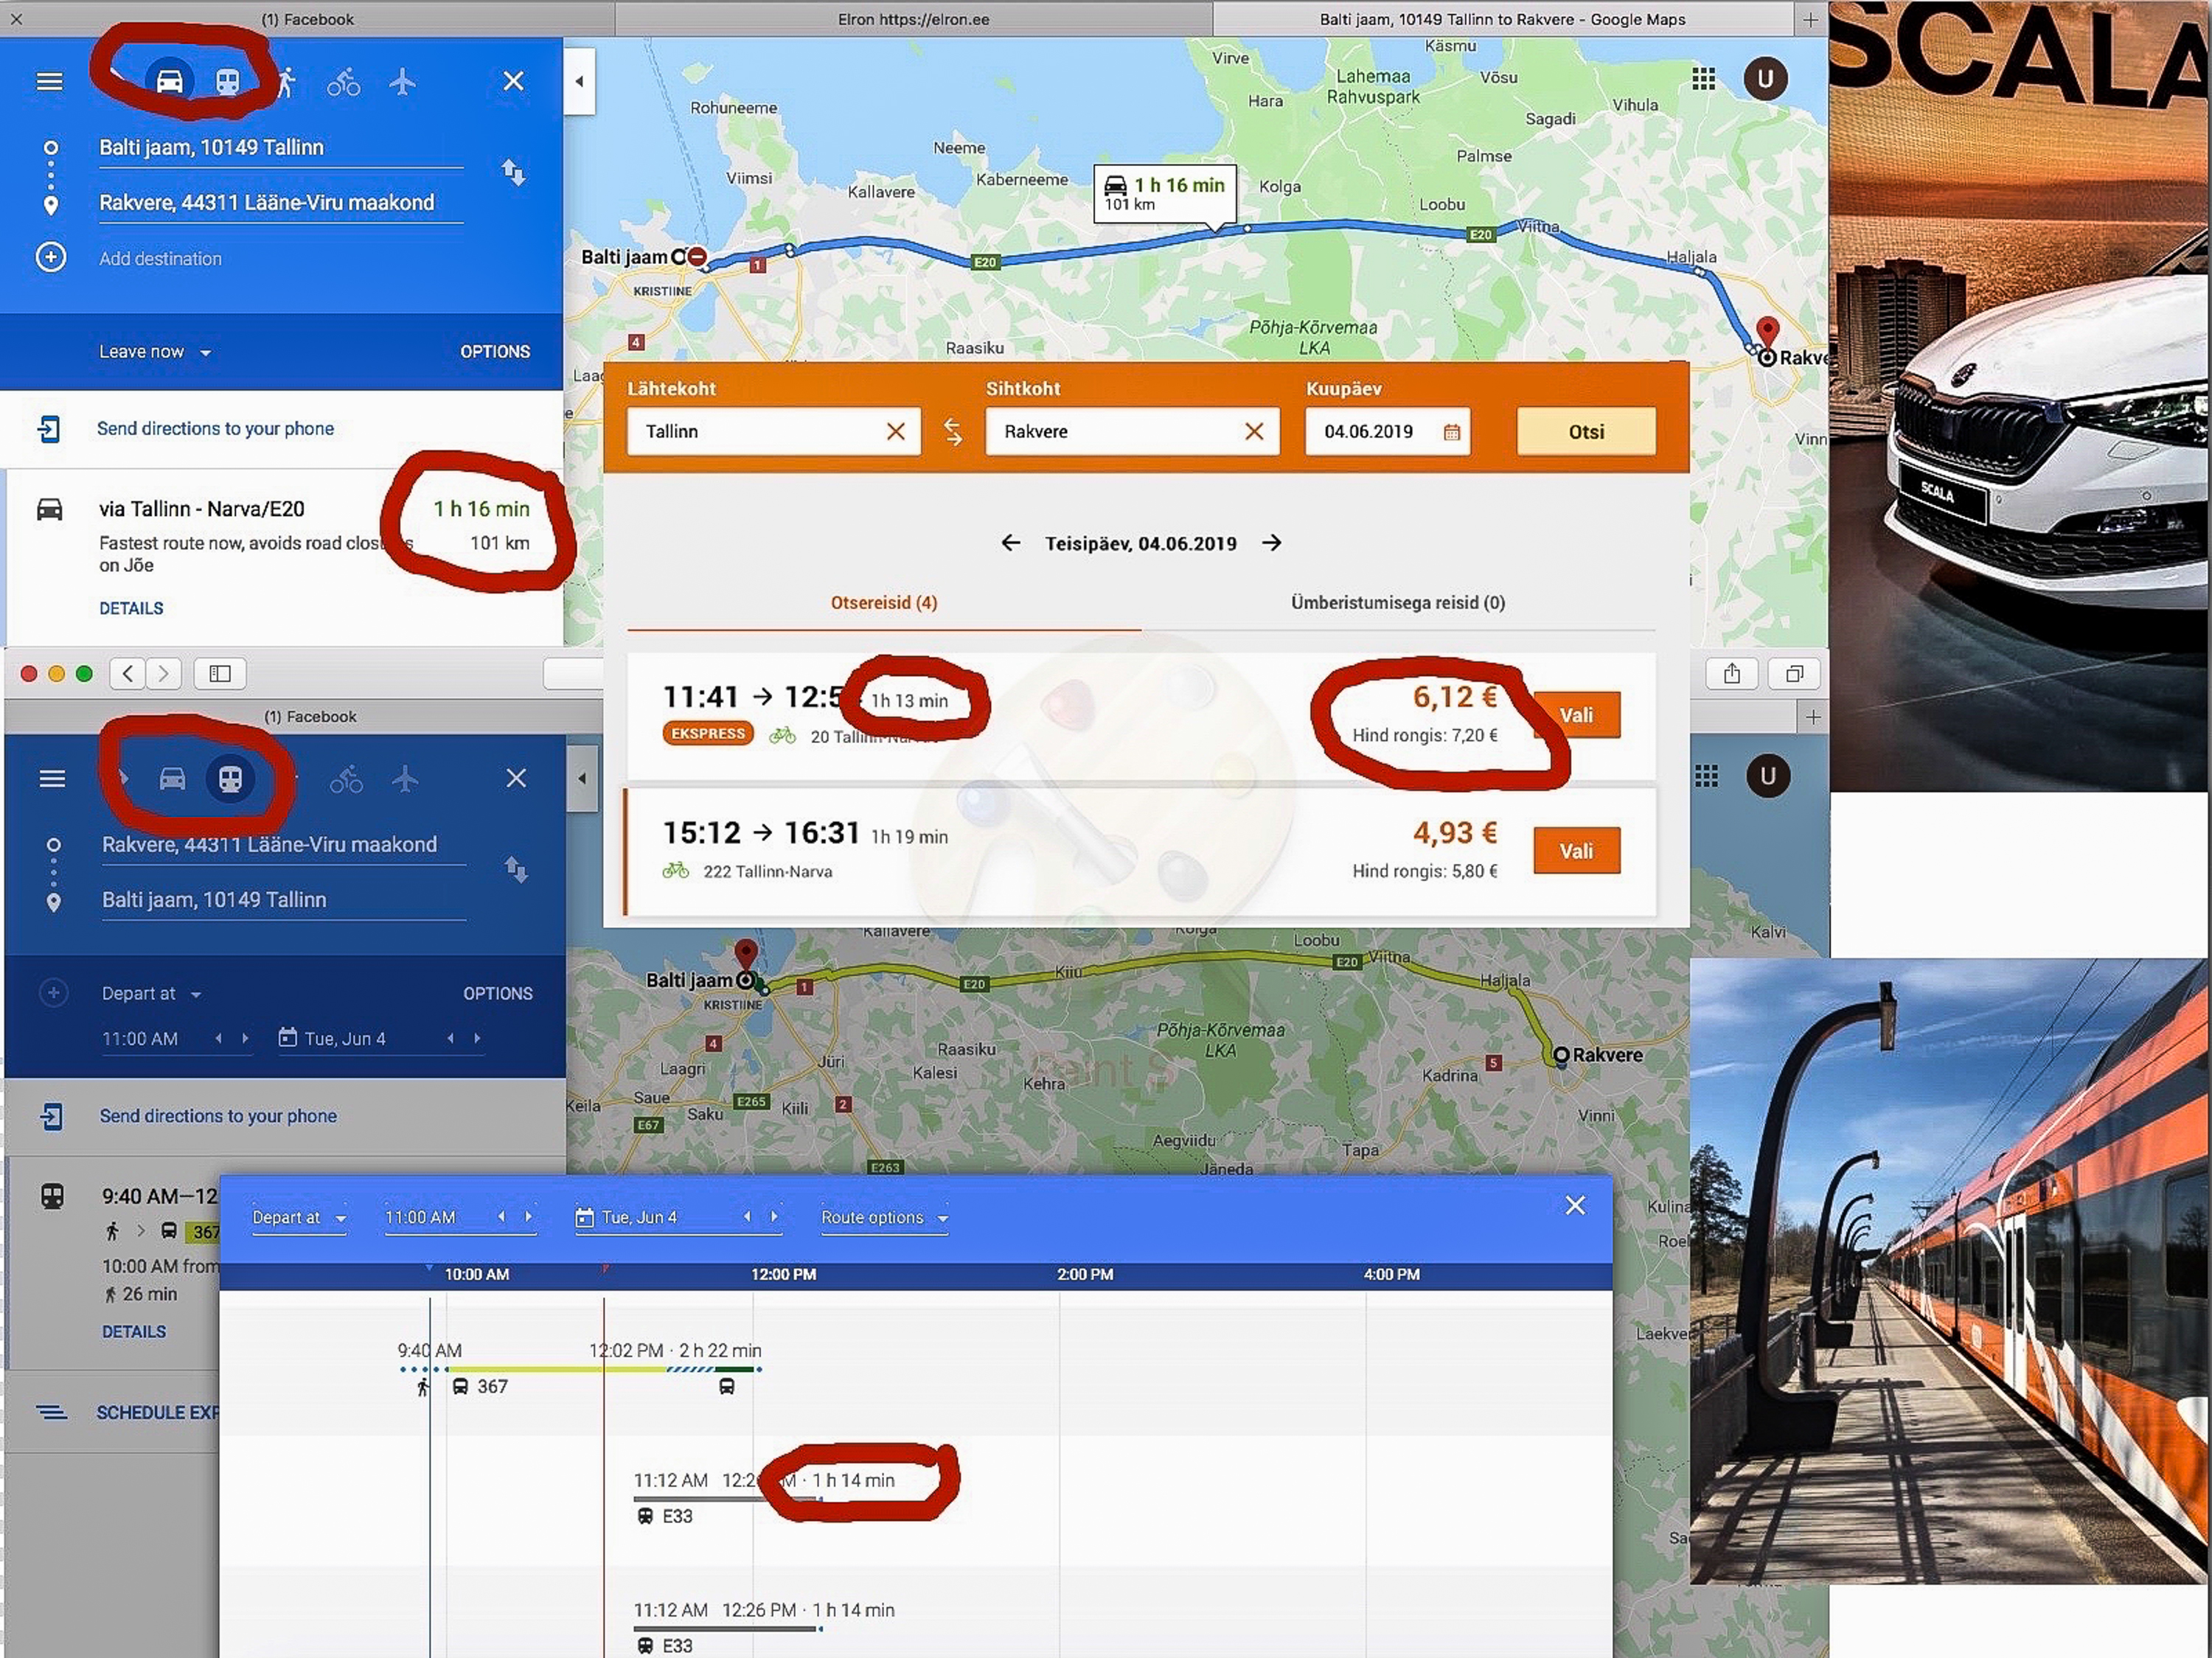
Task: Clear the Lähtekoht Tallinn field on Elron
Action: (896, 432)
